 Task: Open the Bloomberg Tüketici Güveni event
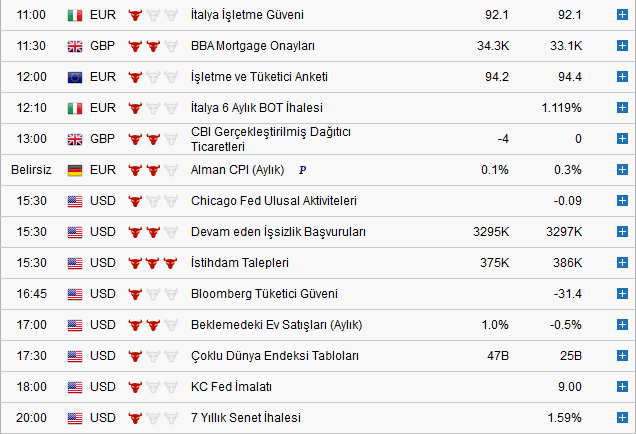pyautogui.click(x=264, y=294)
